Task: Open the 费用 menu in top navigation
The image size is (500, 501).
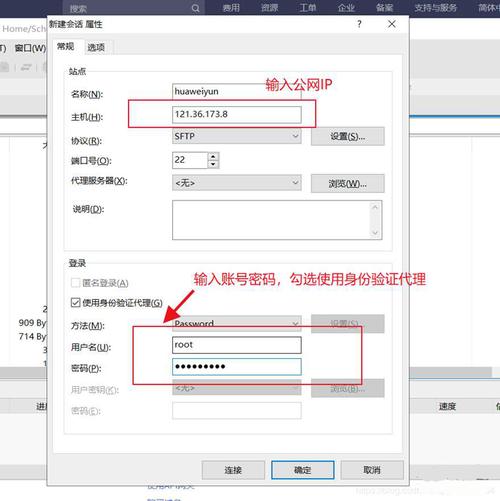Action: [x=231, y=8]
